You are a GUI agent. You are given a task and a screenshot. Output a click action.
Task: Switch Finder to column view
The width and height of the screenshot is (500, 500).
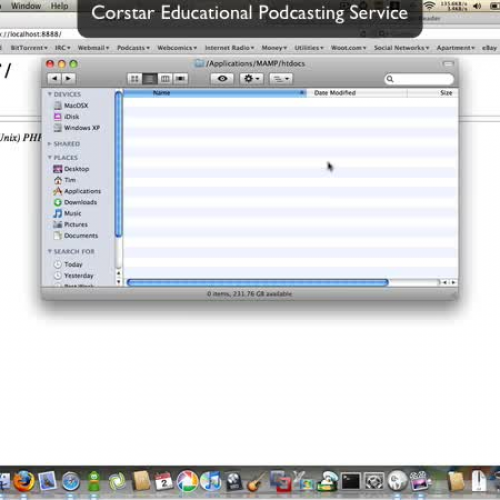tap(165, 79)
